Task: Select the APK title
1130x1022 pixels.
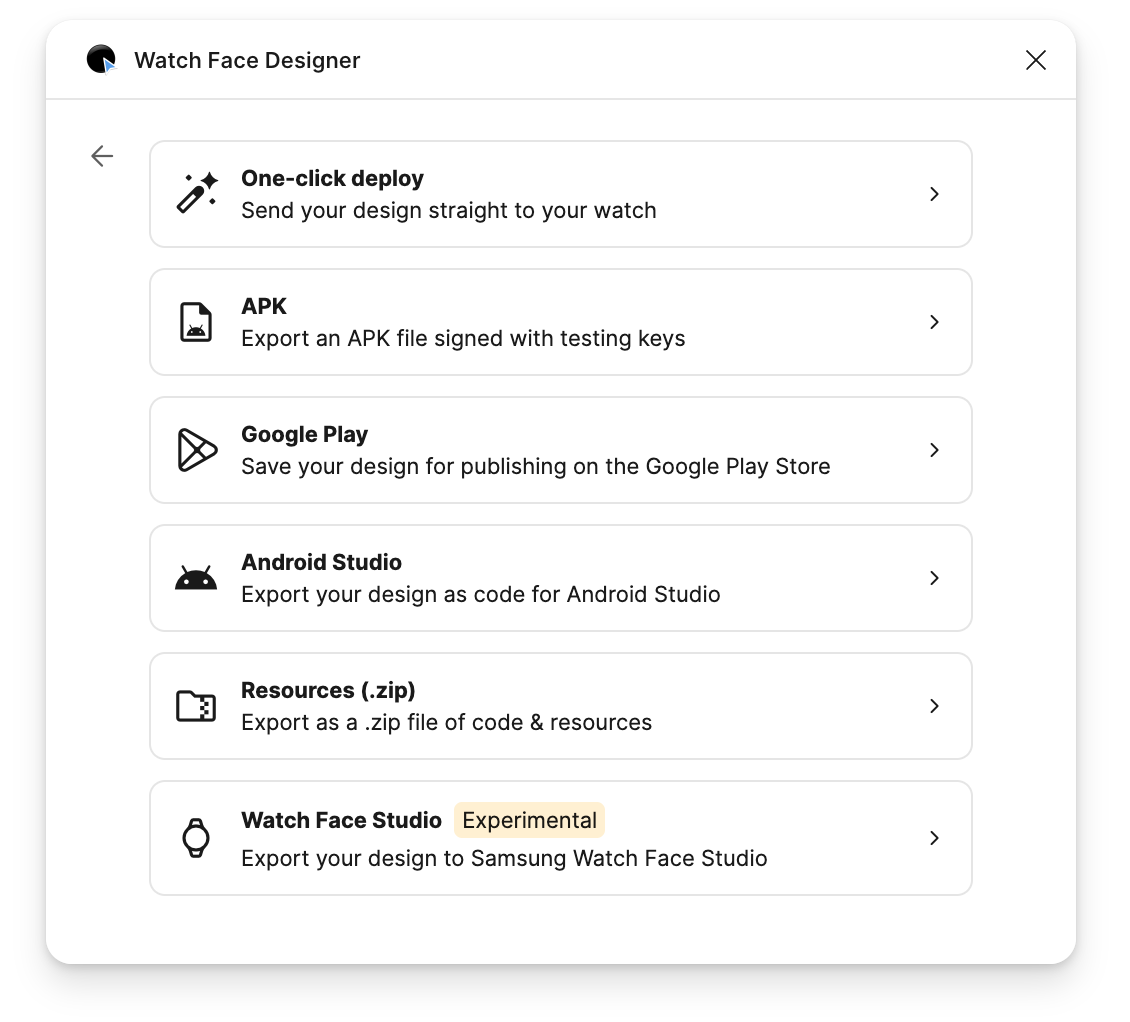Action: click(x=264, y=306)
